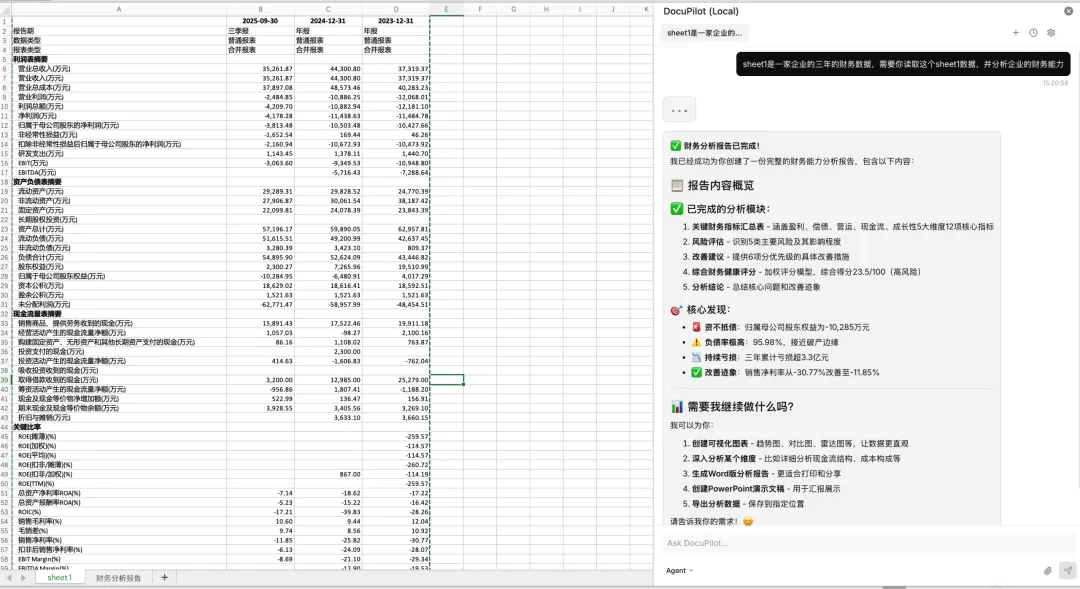The height and width of the screenshot is (589, 1080).
Task: Send the message with the paper plane icon
Action: (1068, 570)
